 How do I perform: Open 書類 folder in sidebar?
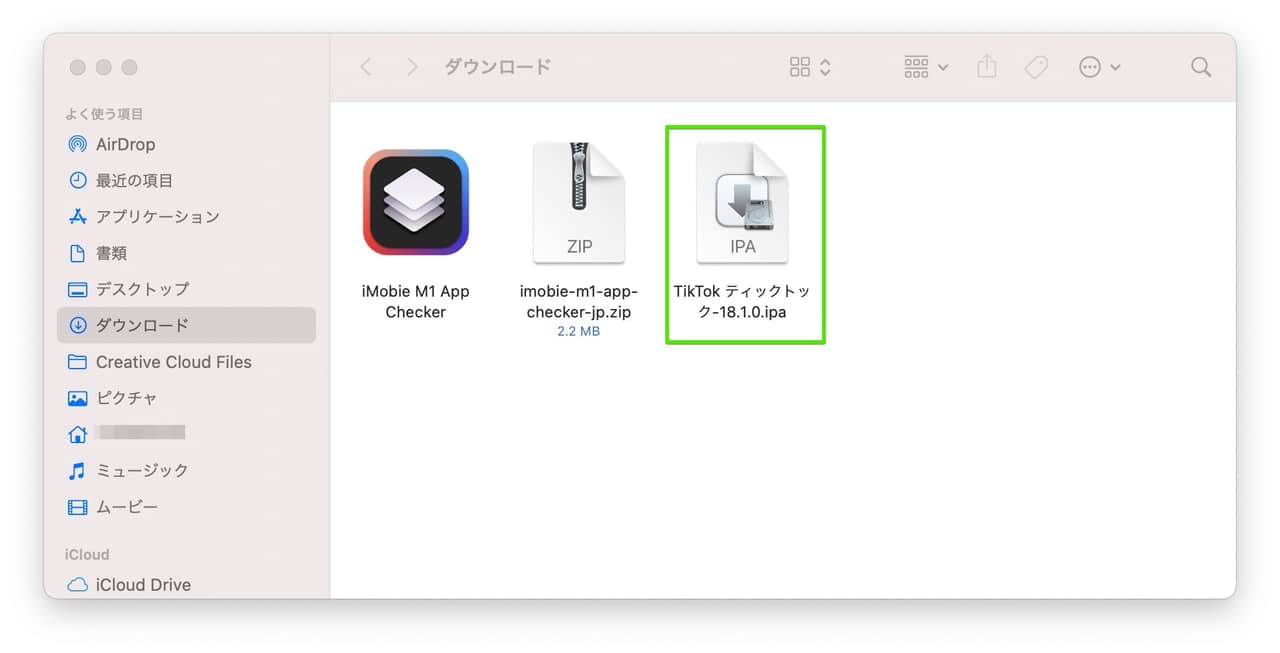(x=111, y=253)
